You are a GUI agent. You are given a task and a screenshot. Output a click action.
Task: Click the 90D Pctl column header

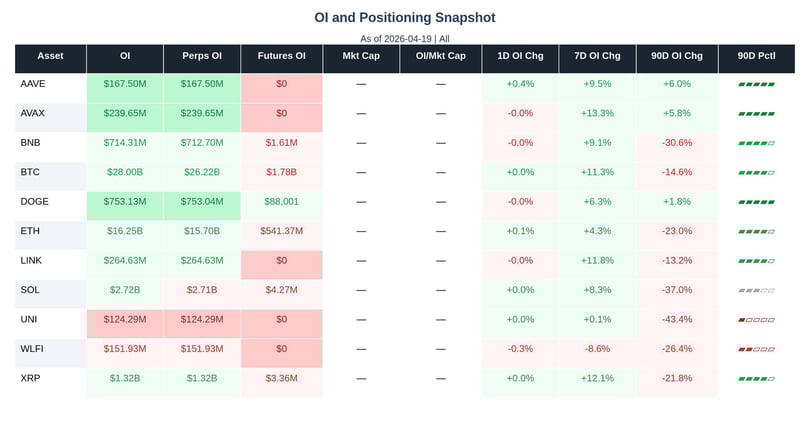(x=756, y=57)
